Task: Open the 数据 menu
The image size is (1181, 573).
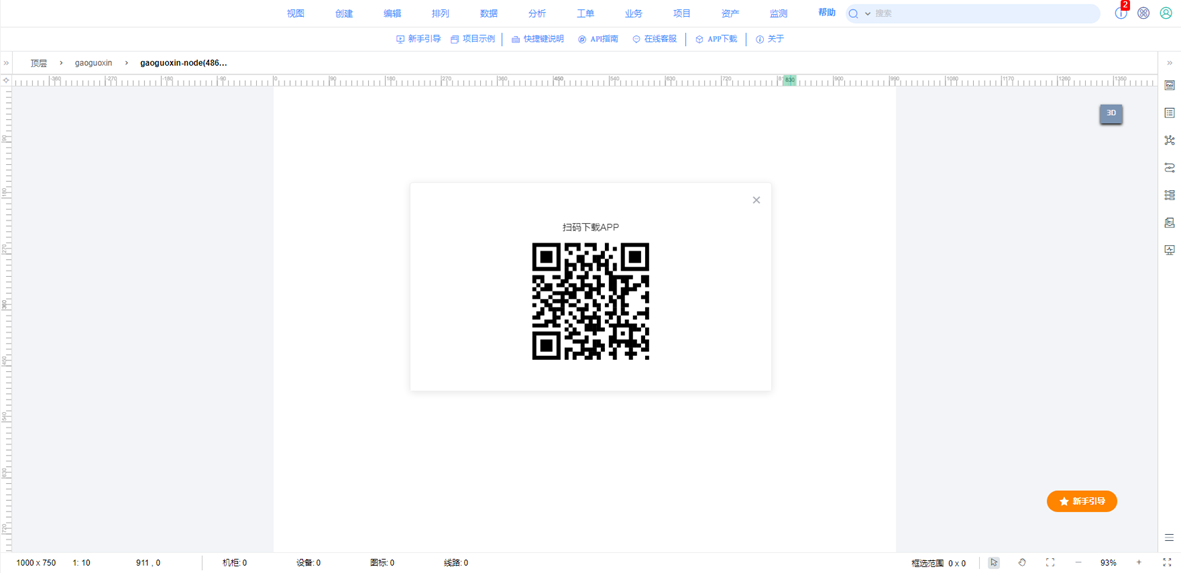Action: coord(489,14)
